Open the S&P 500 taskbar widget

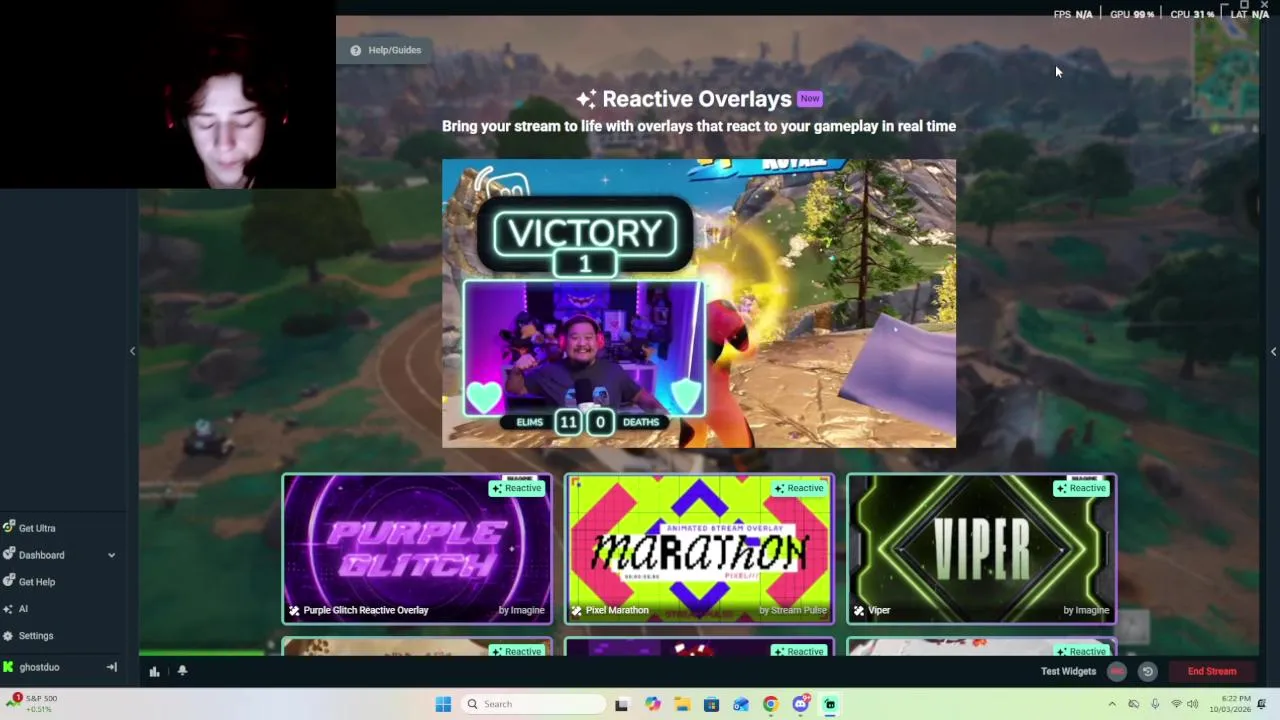point(32,703)
